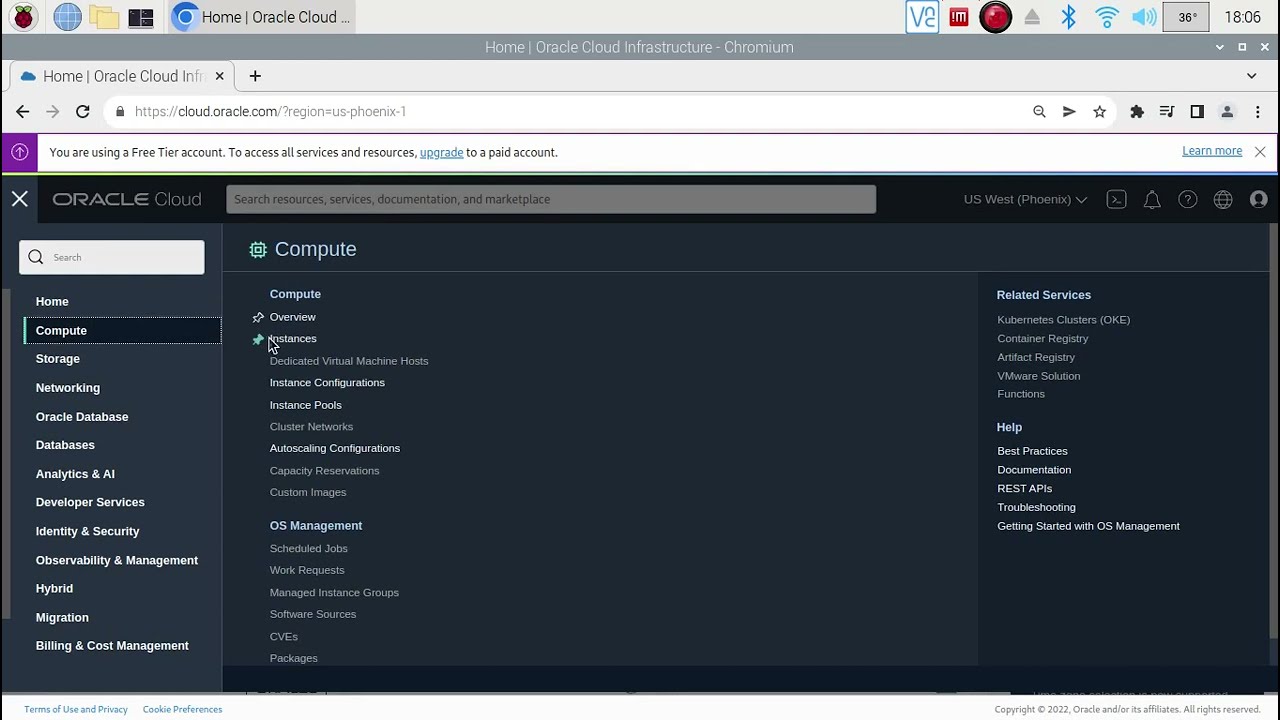
Task: Open the browser side panel icon
Action: (1197, 112)
